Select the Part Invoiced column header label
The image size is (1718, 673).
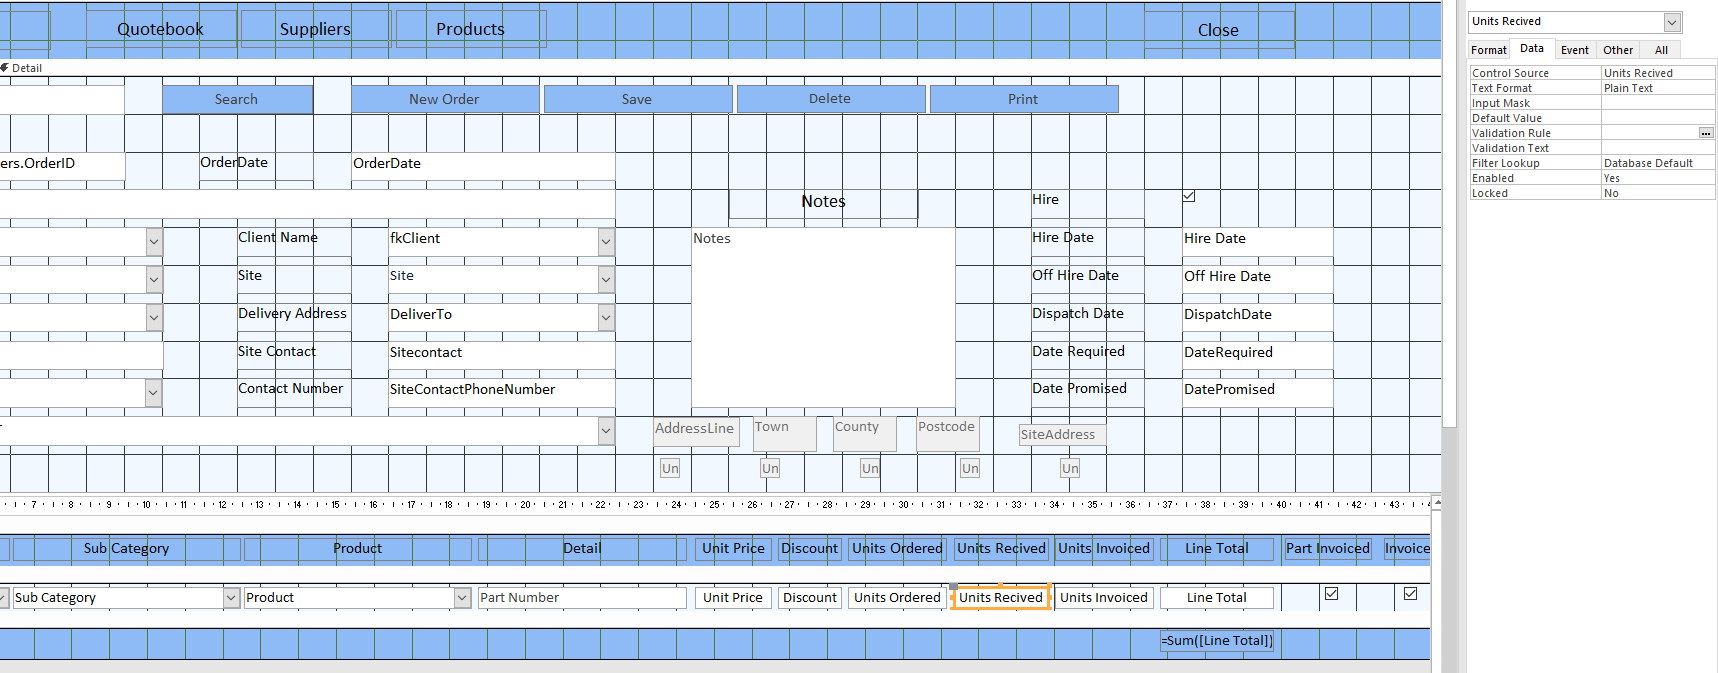pyautogui.click(x=1328, y=549)
